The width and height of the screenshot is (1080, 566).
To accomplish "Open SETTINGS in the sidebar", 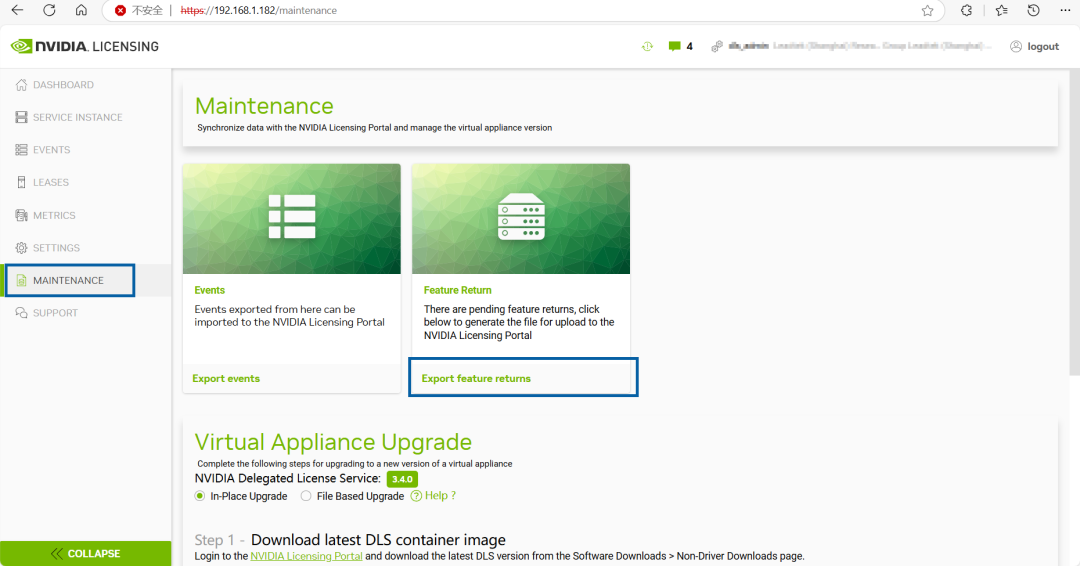I will pos(56,248).
